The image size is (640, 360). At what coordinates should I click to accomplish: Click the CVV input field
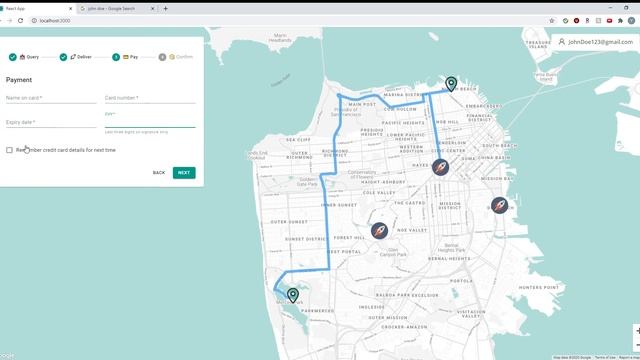[150, 122]
